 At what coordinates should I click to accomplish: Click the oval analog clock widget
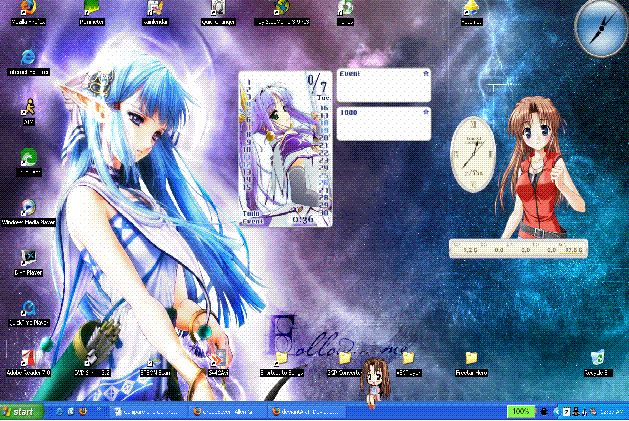click(473, 155)
